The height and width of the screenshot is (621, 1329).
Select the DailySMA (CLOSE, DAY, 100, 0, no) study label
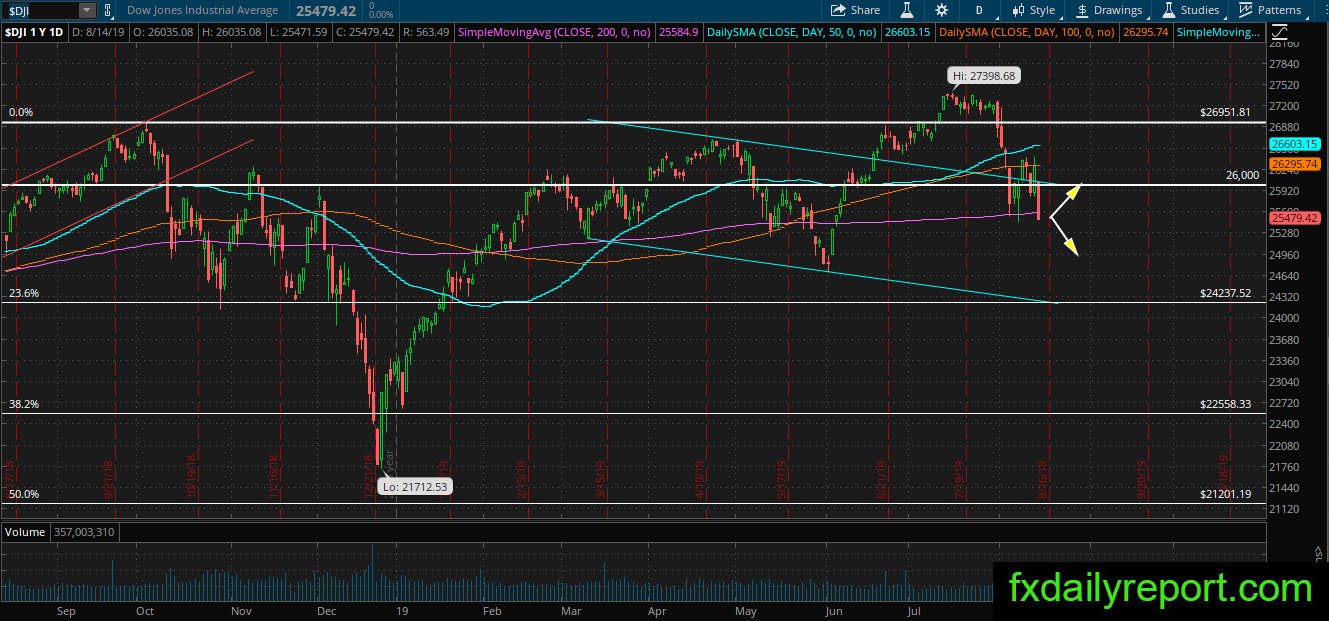(1029, 33)
